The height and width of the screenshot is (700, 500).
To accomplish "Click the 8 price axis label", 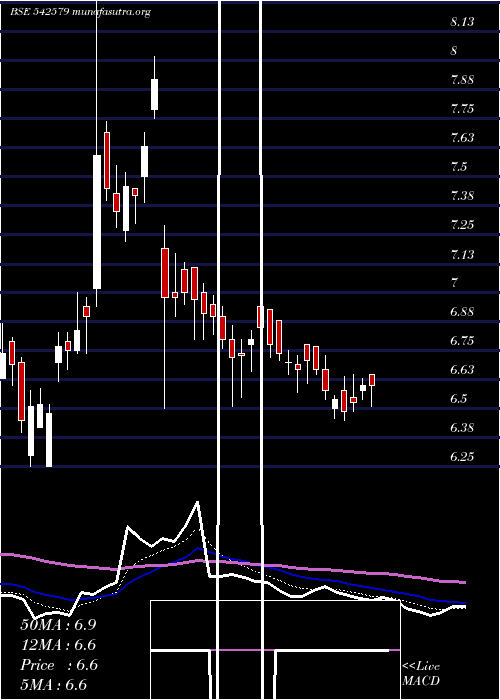I will point(454,51).
